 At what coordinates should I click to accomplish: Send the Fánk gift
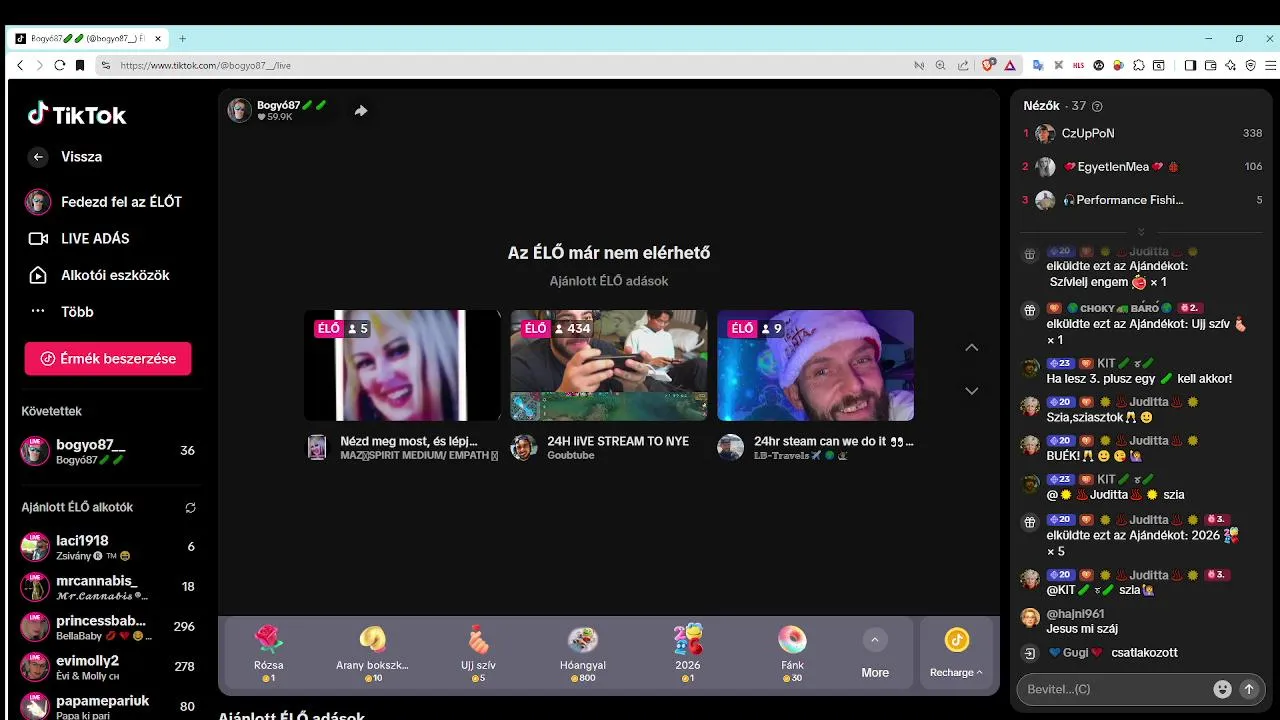pos(792,653)
